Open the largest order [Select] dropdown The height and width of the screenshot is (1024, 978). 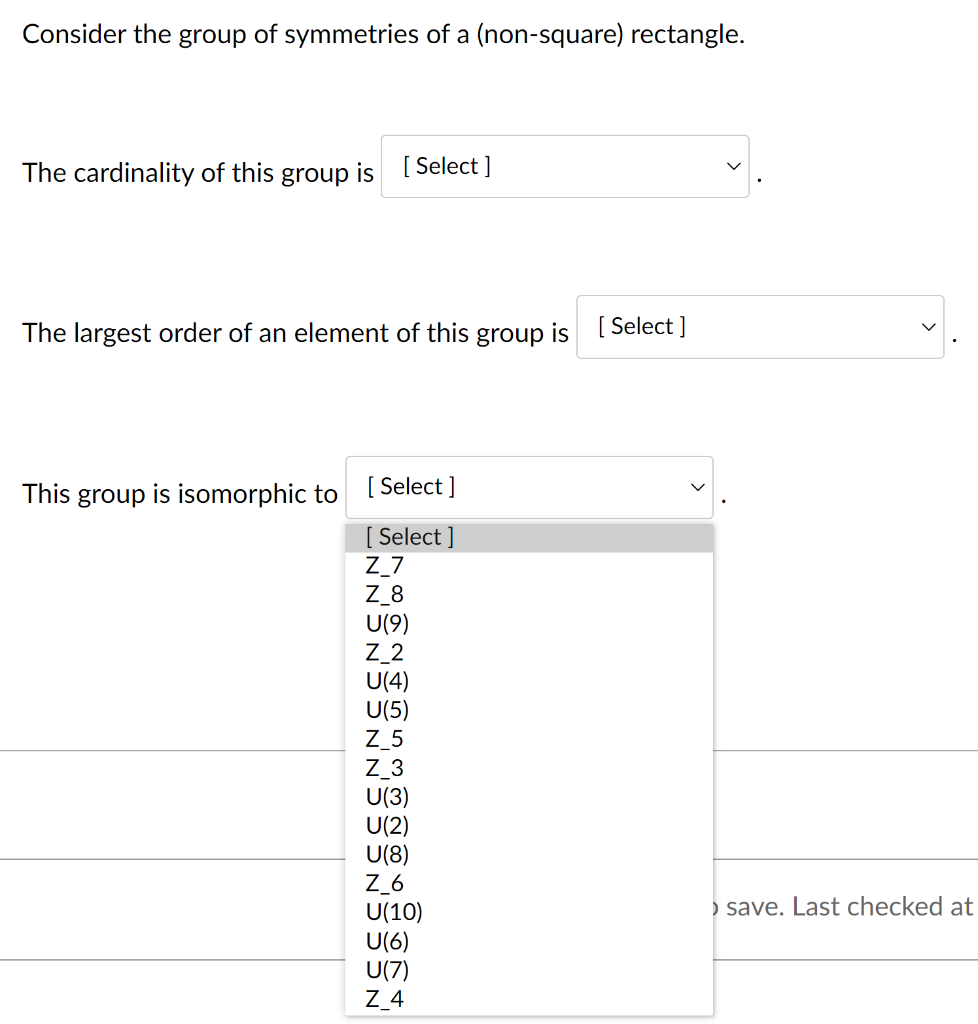coord(759,326)
